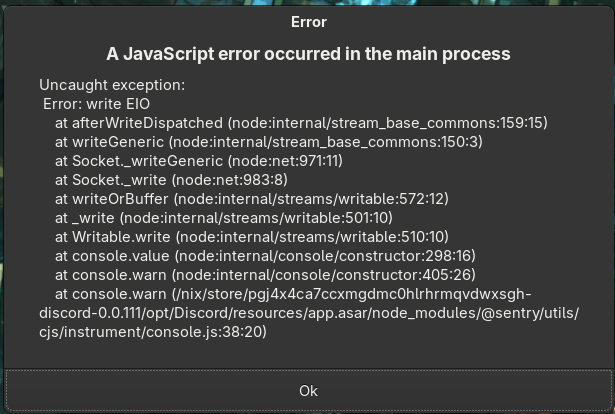Click the "A JavaScript error occurred" heading

(308, 53)
